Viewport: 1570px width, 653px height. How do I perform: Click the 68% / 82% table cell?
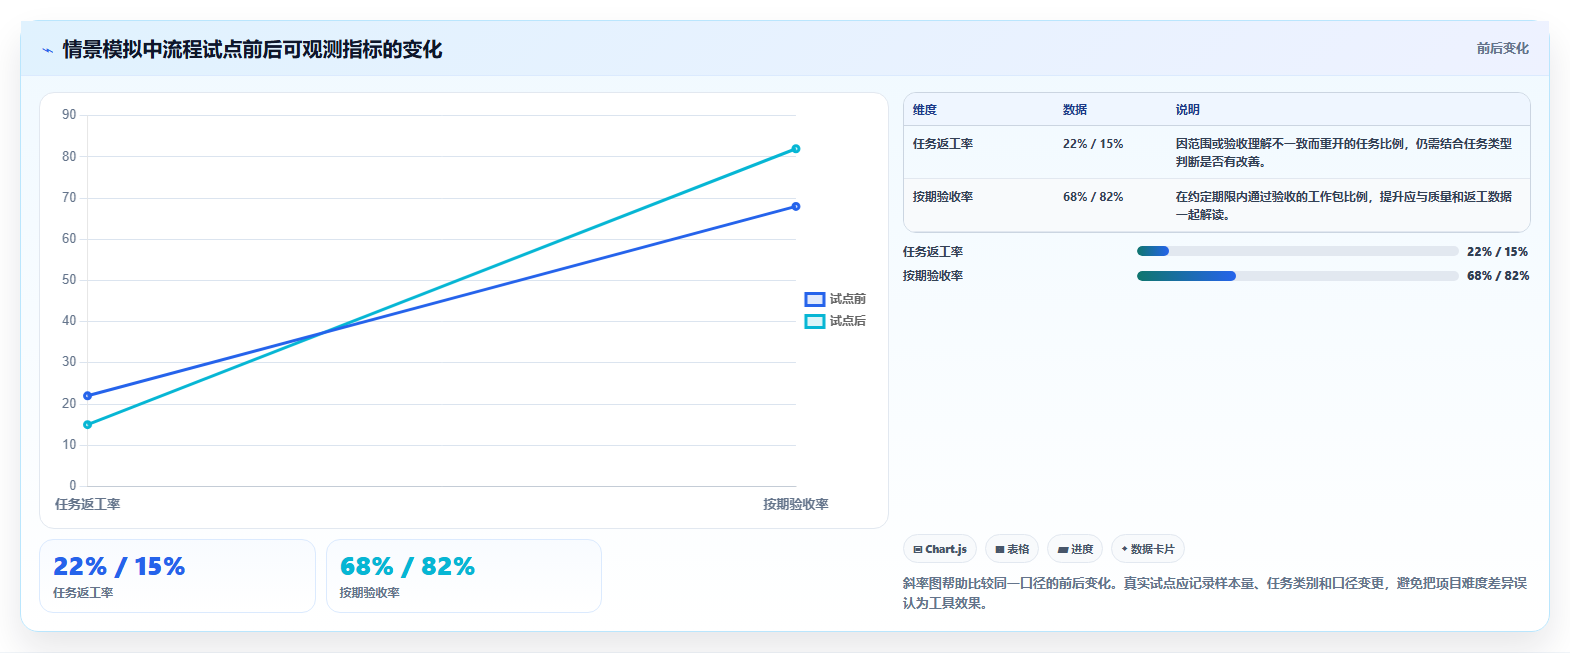pyautogui.click(x=1093, y=197)
